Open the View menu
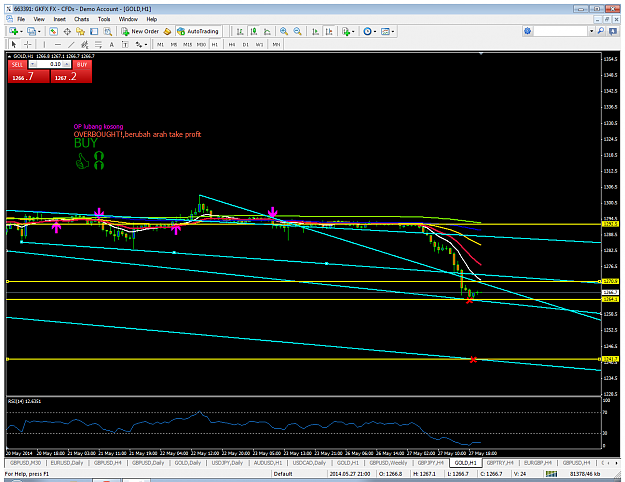This screenshot has height=482, width=625. 39,19
